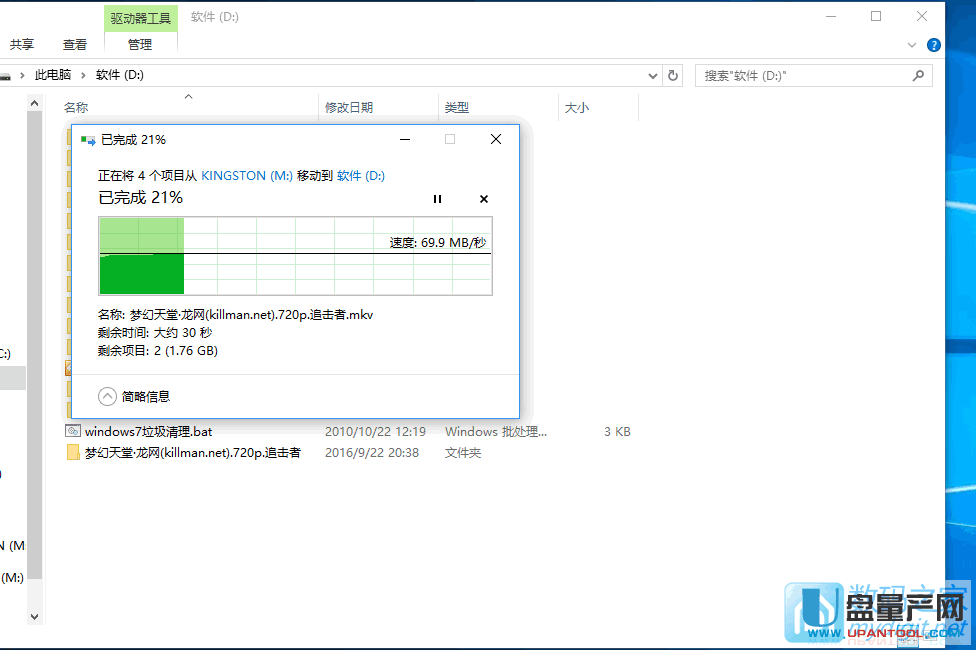This screenshot has width=976, height=650.
Task: Open the 查看 ribbon tab
Action: (x=75, y=44)
